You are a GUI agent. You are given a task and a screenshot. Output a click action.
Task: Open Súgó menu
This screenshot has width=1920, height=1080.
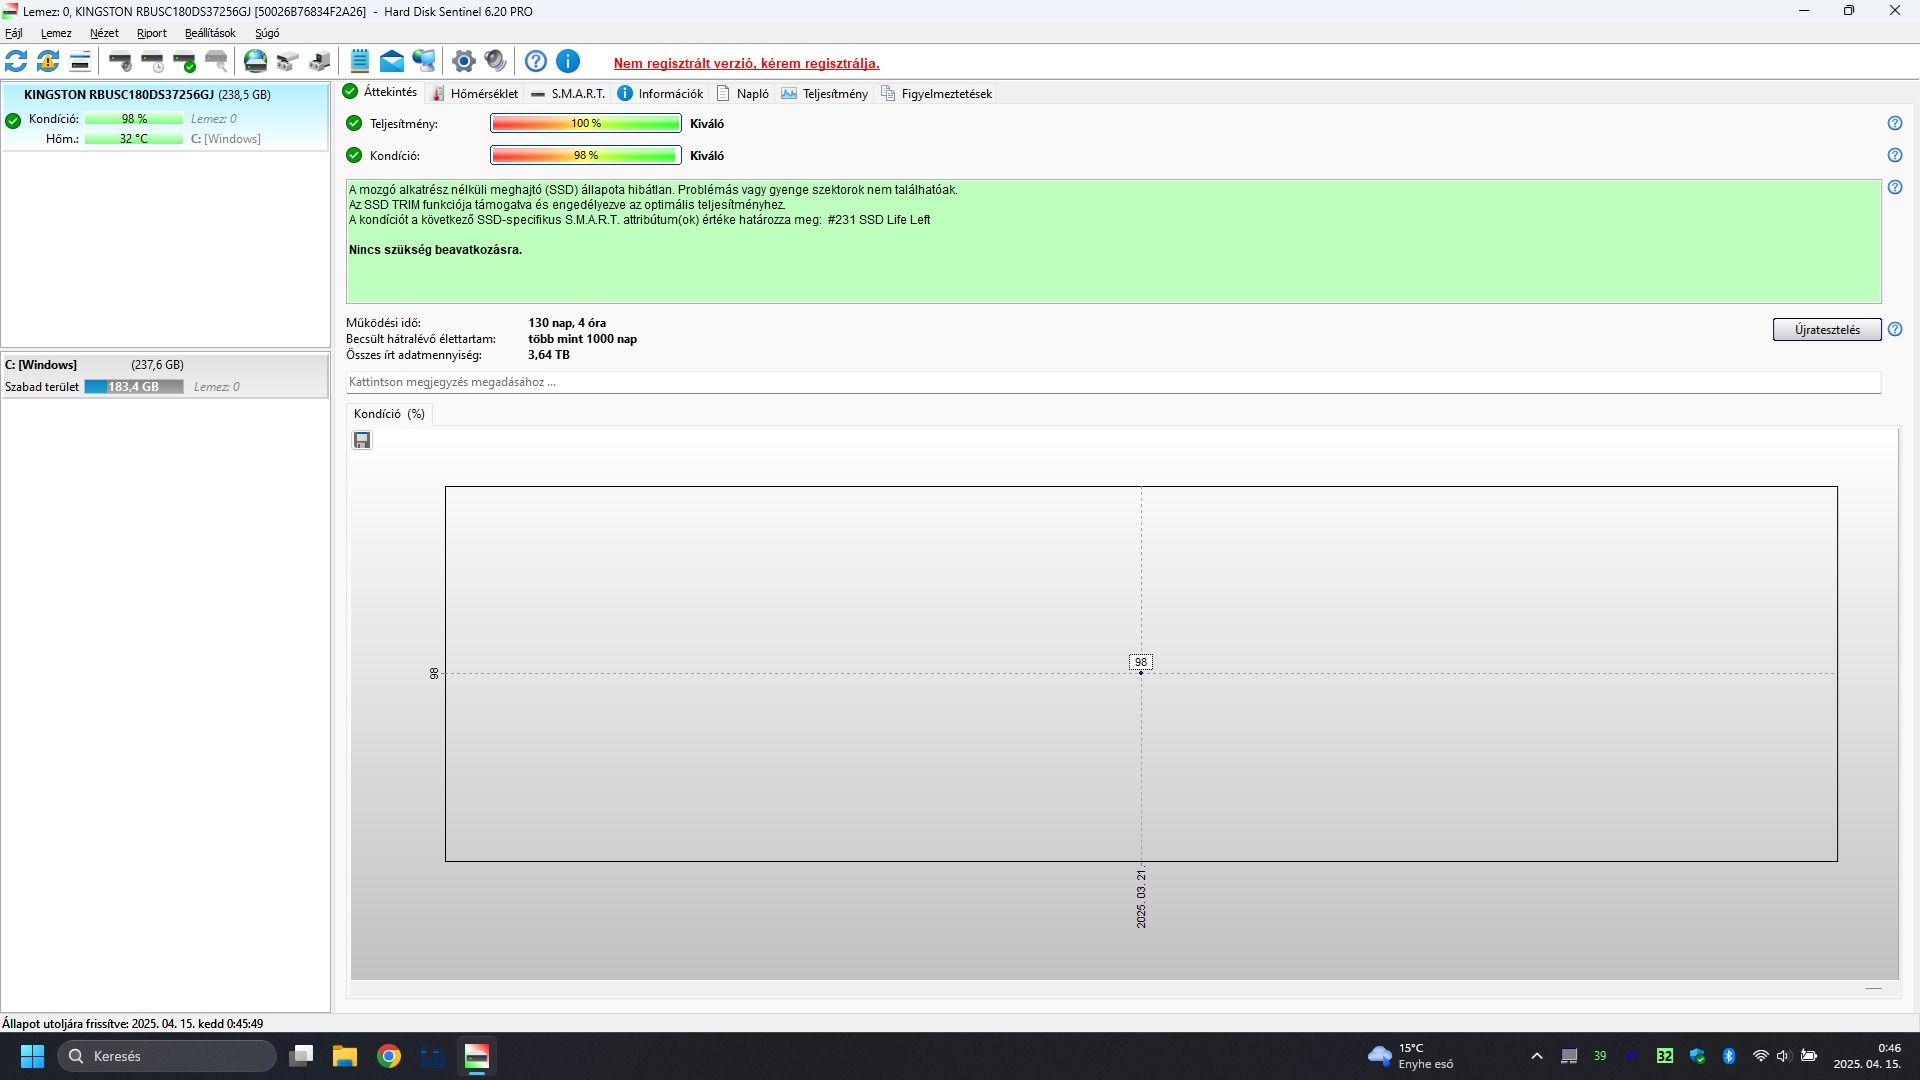267,33
